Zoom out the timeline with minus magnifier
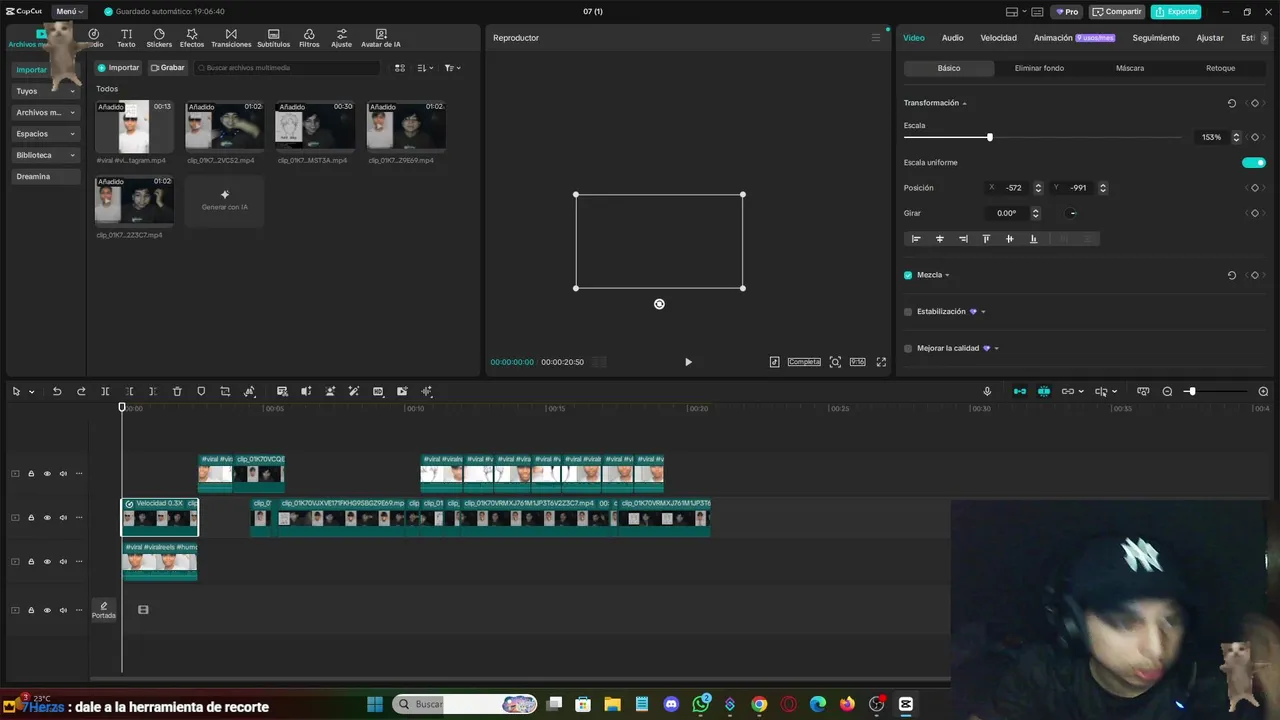Viewport: 1280px width, 720px height. (1167, 391)
